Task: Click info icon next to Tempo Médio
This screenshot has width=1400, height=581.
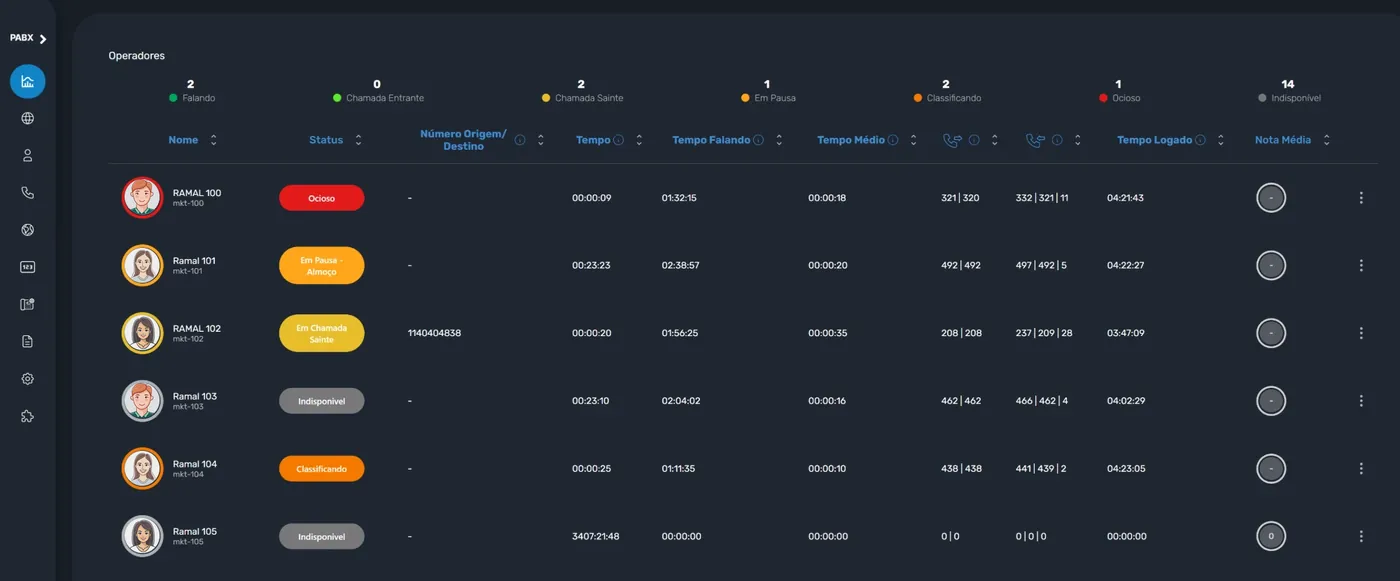Action: [893, 140]
